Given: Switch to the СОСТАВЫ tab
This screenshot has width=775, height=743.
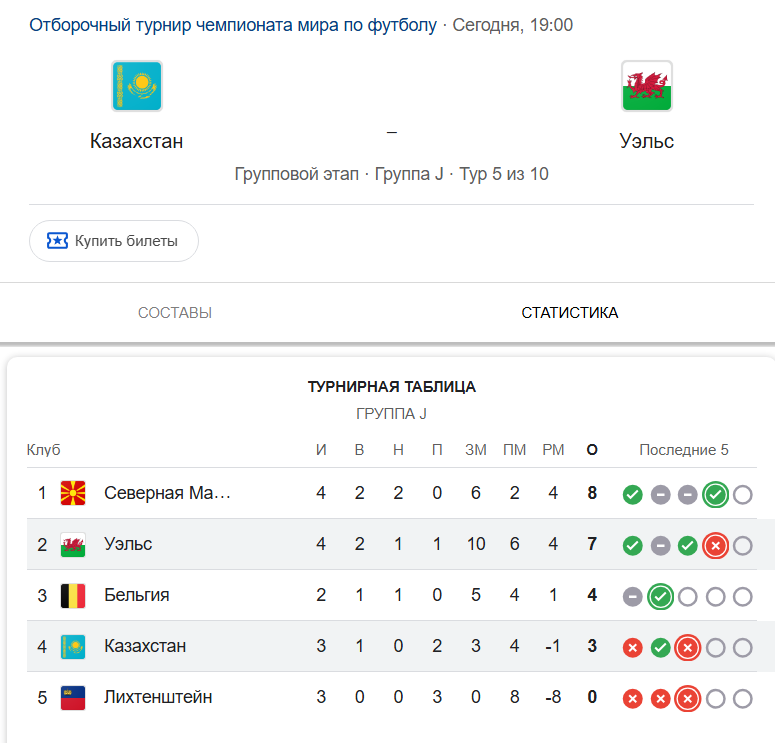Looking at the screenshot, I should pos(175,312).
